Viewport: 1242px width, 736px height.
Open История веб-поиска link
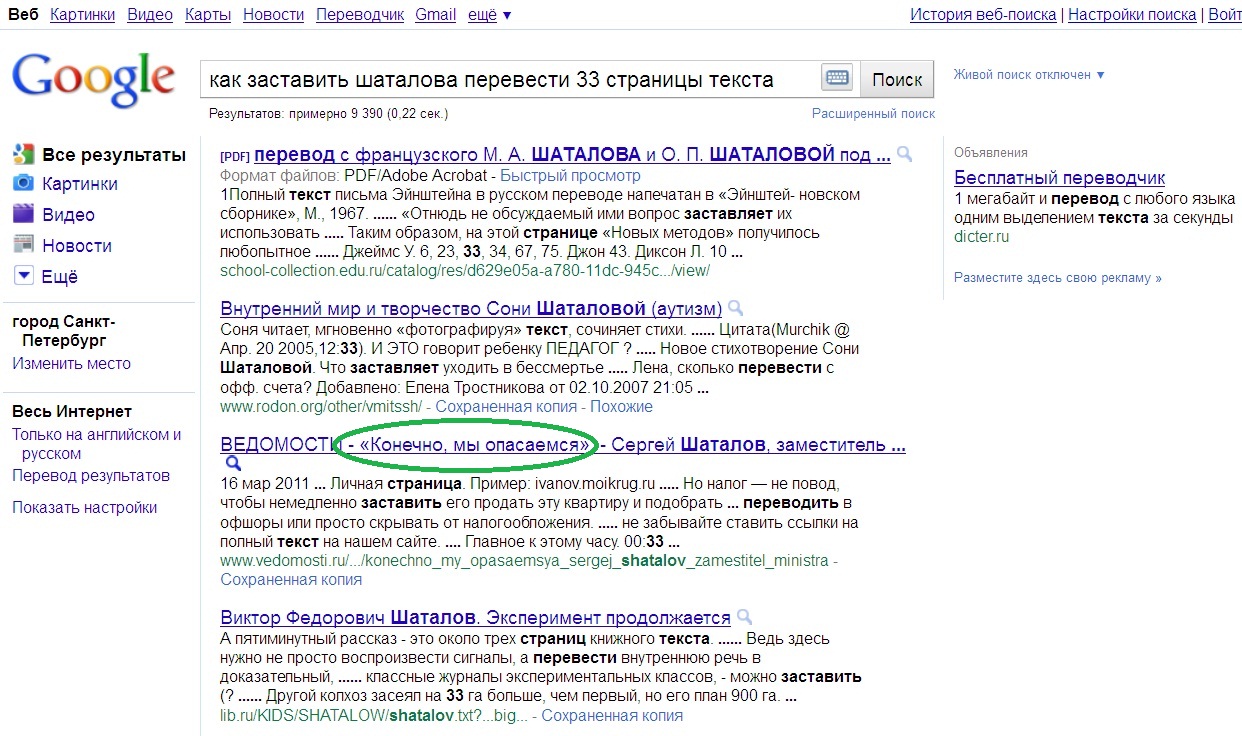point(983,15)
